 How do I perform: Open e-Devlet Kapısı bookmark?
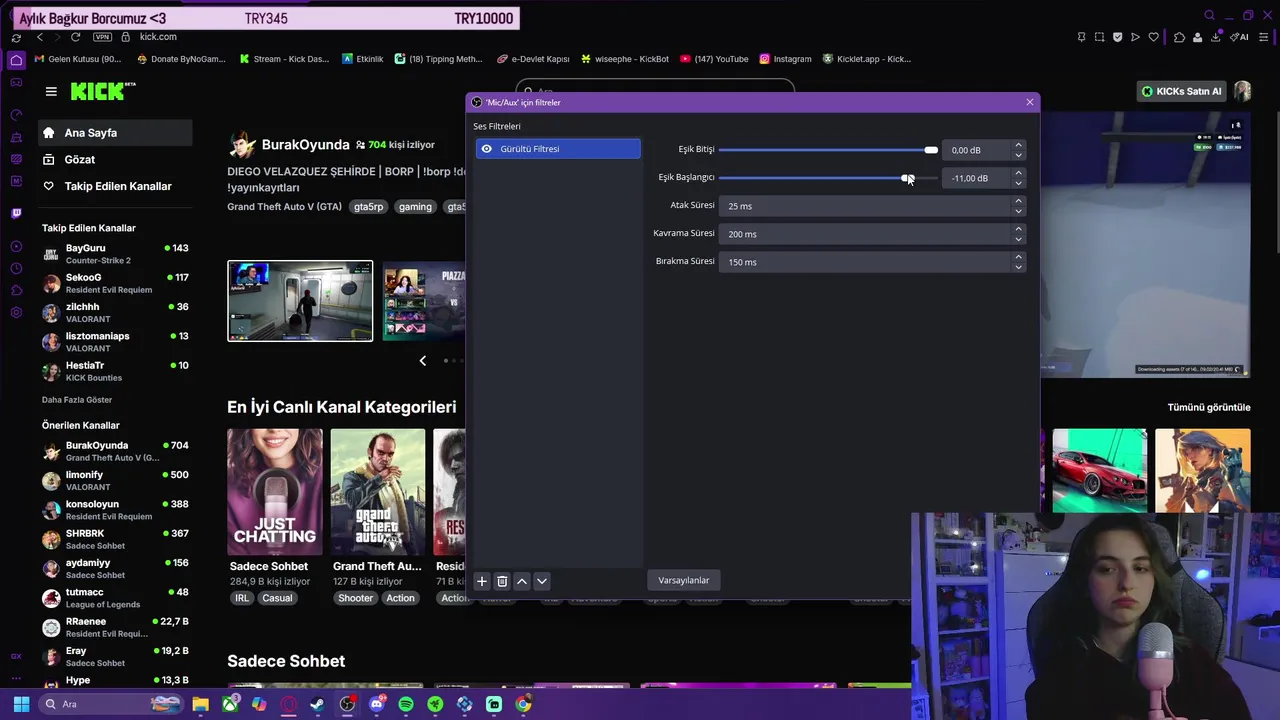533,59
